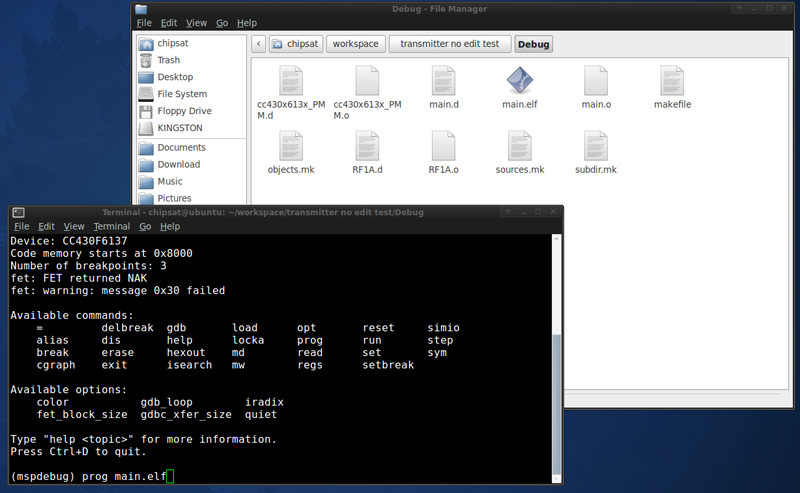Open Edit menu in File Manager

point(169,23)
